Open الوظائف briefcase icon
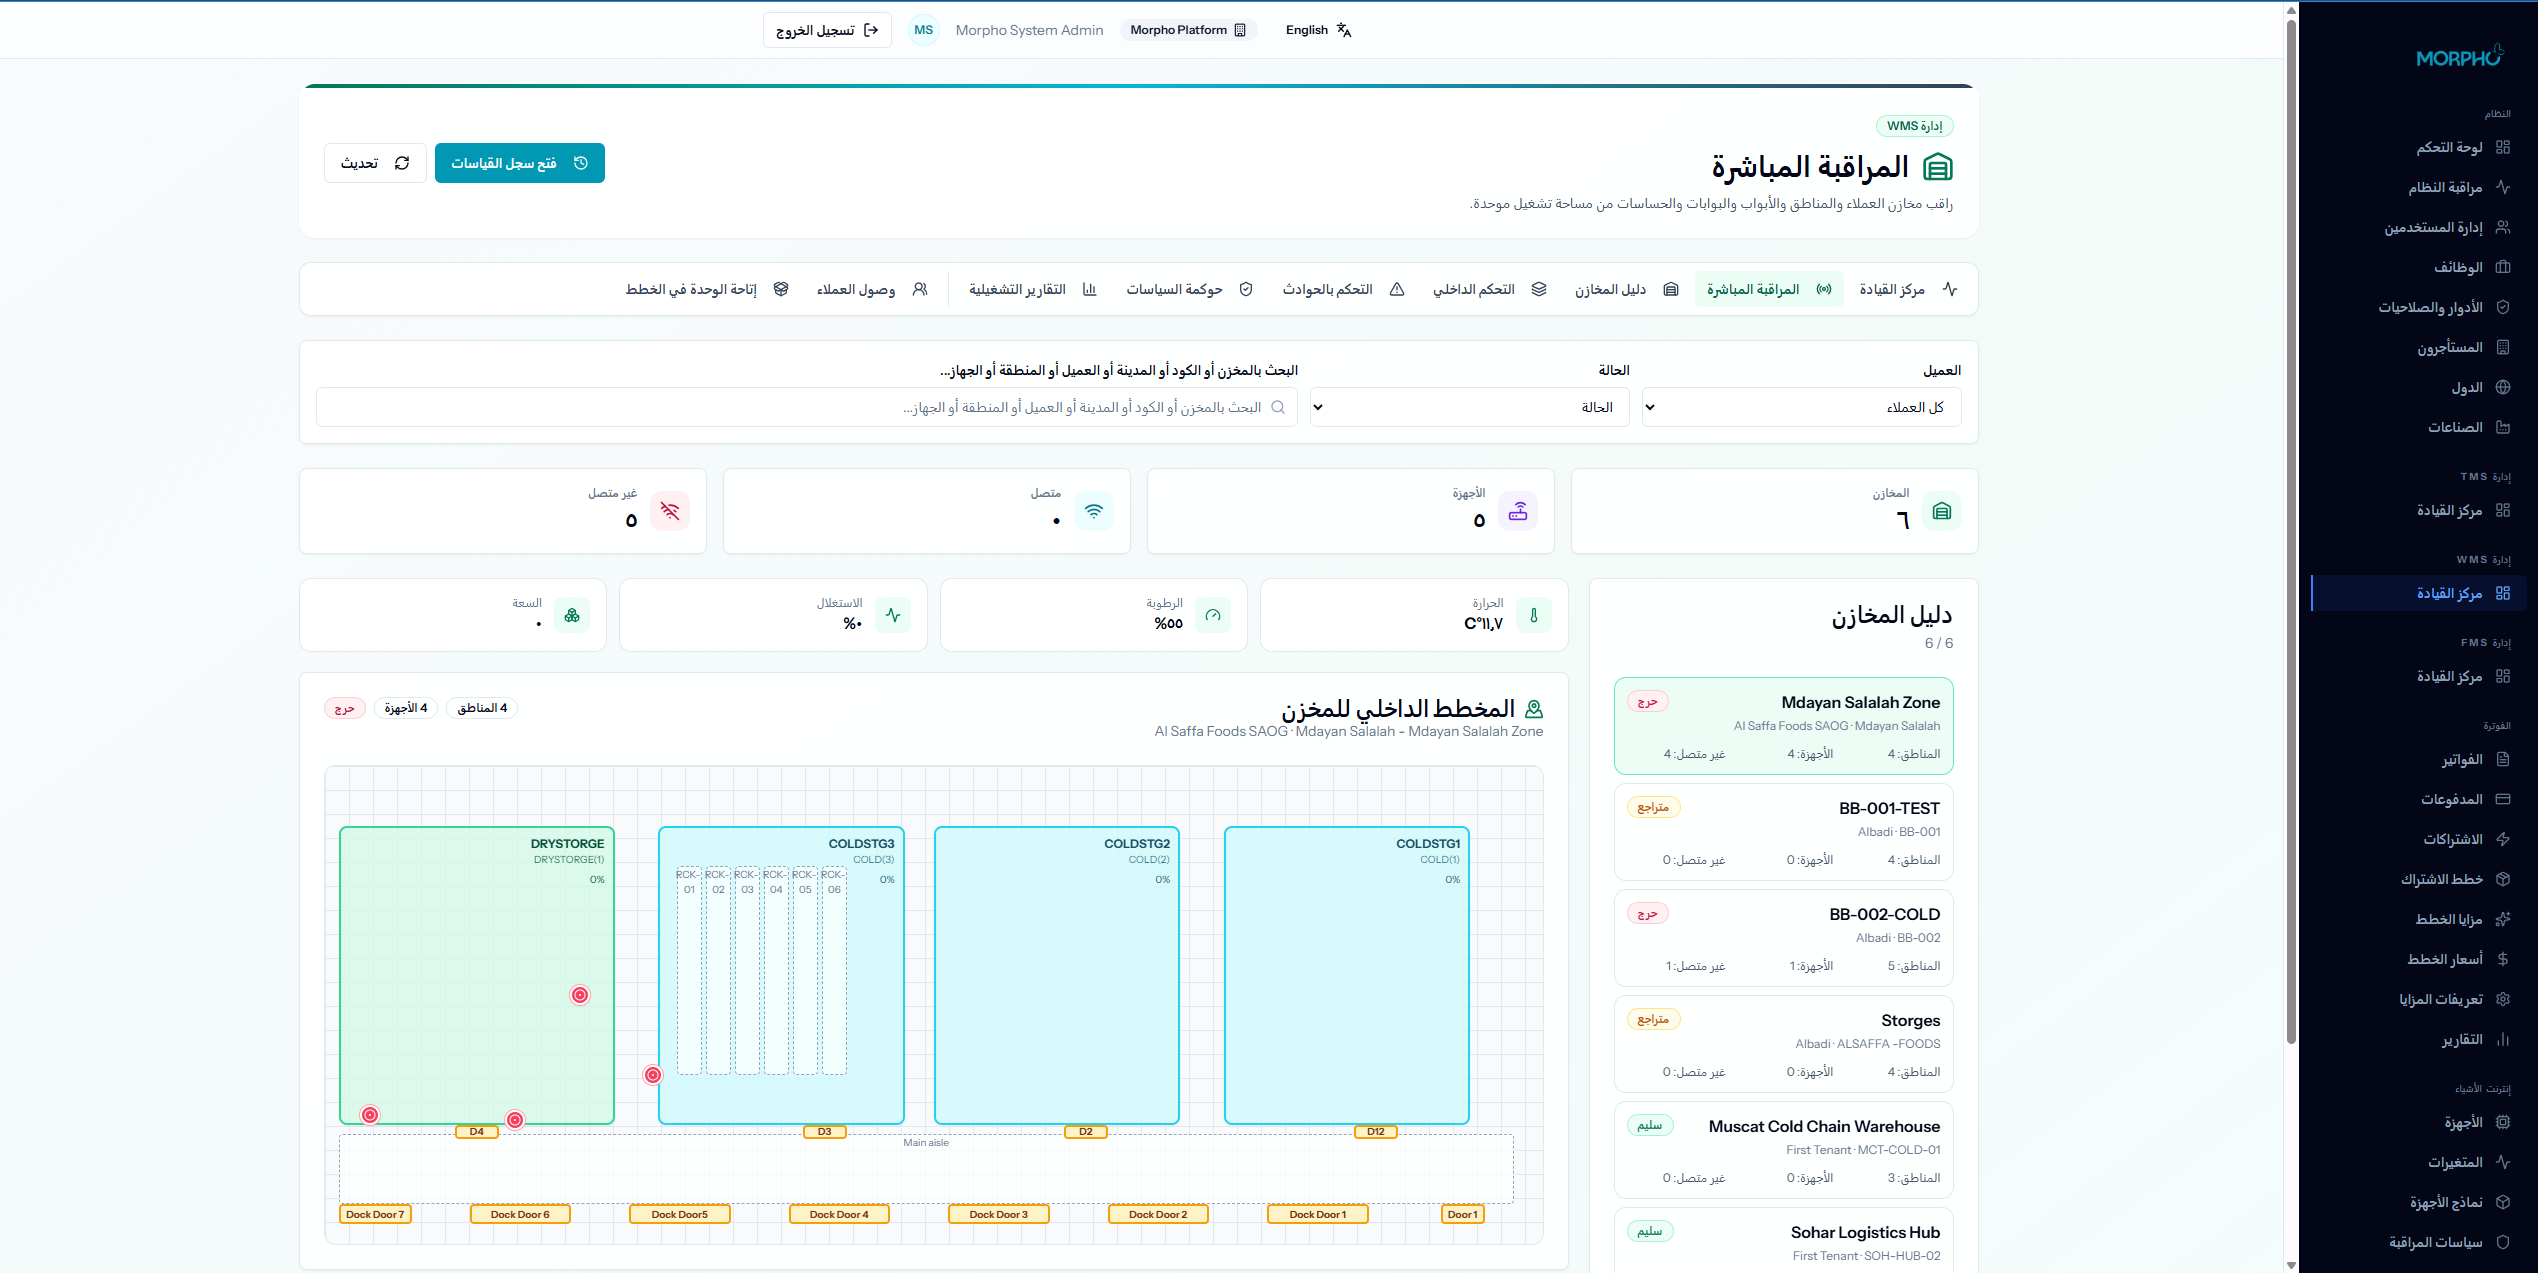The width and height of the screenshot is (2538, 1273). coord(2502,267)
